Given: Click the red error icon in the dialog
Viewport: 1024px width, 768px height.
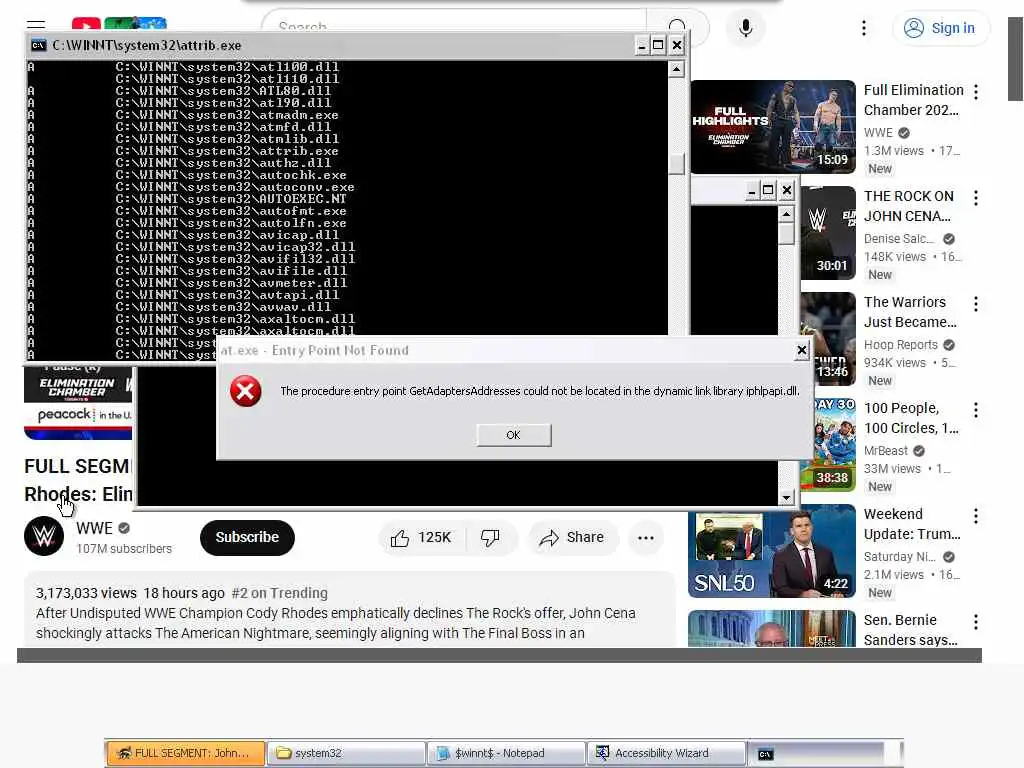Looking at the screenshot, I should (x=246, y=391).
